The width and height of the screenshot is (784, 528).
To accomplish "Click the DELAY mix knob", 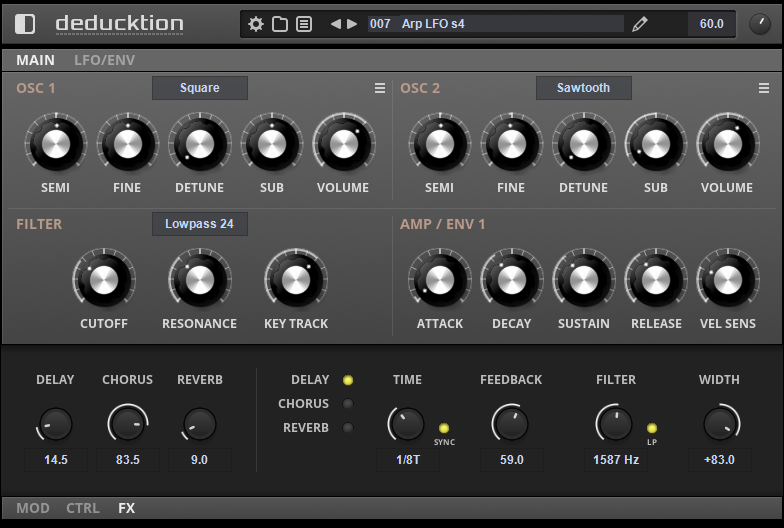I will pos(55,424).
